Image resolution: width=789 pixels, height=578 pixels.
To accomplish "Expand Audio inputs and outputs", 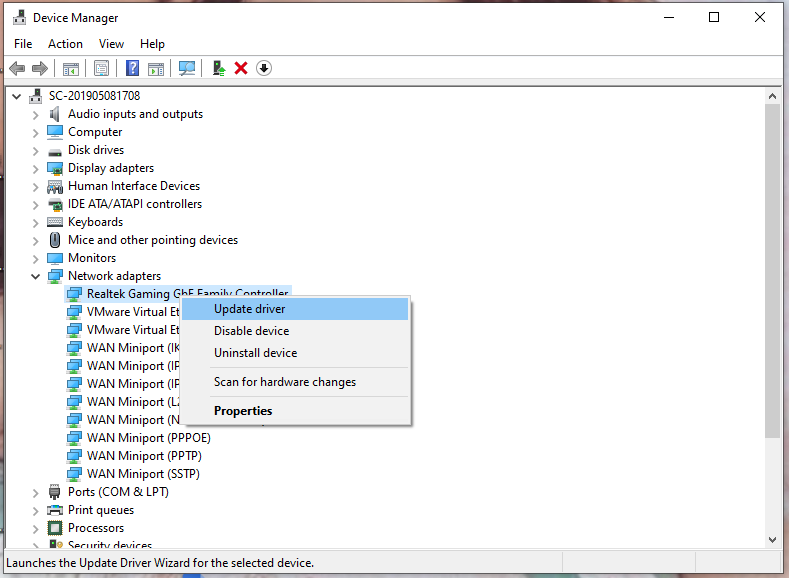I will coord(35,115).
